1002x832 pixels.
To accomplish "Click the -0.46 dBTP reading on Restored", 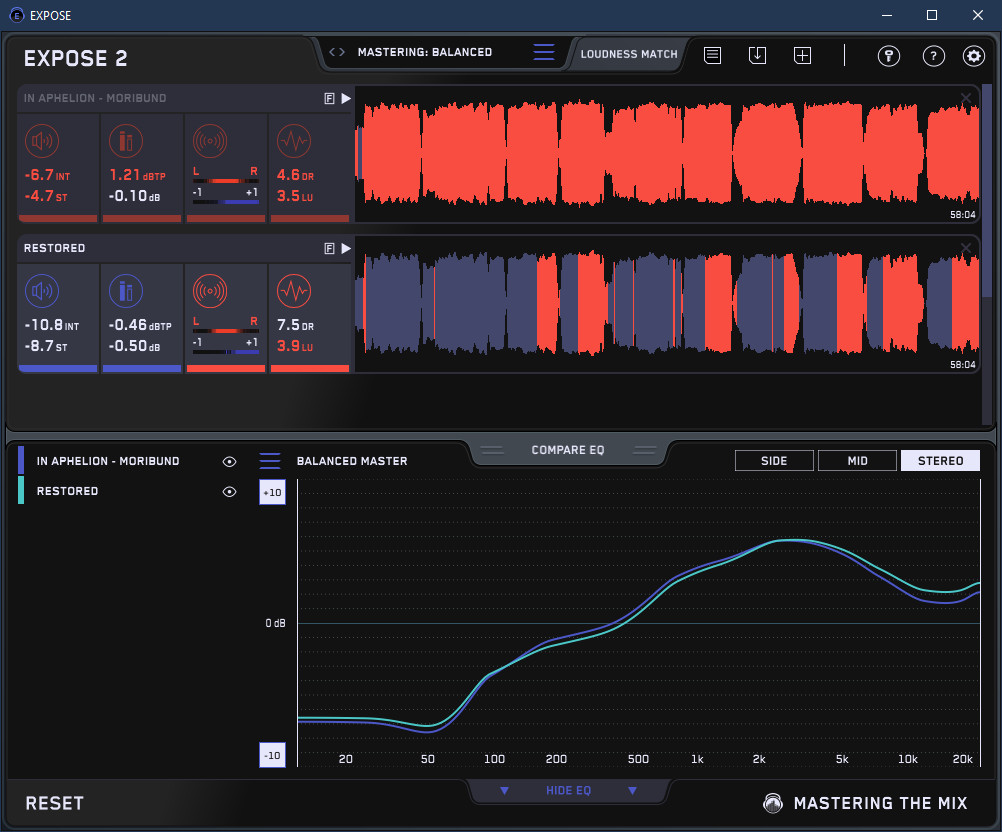I will point(140,325).
